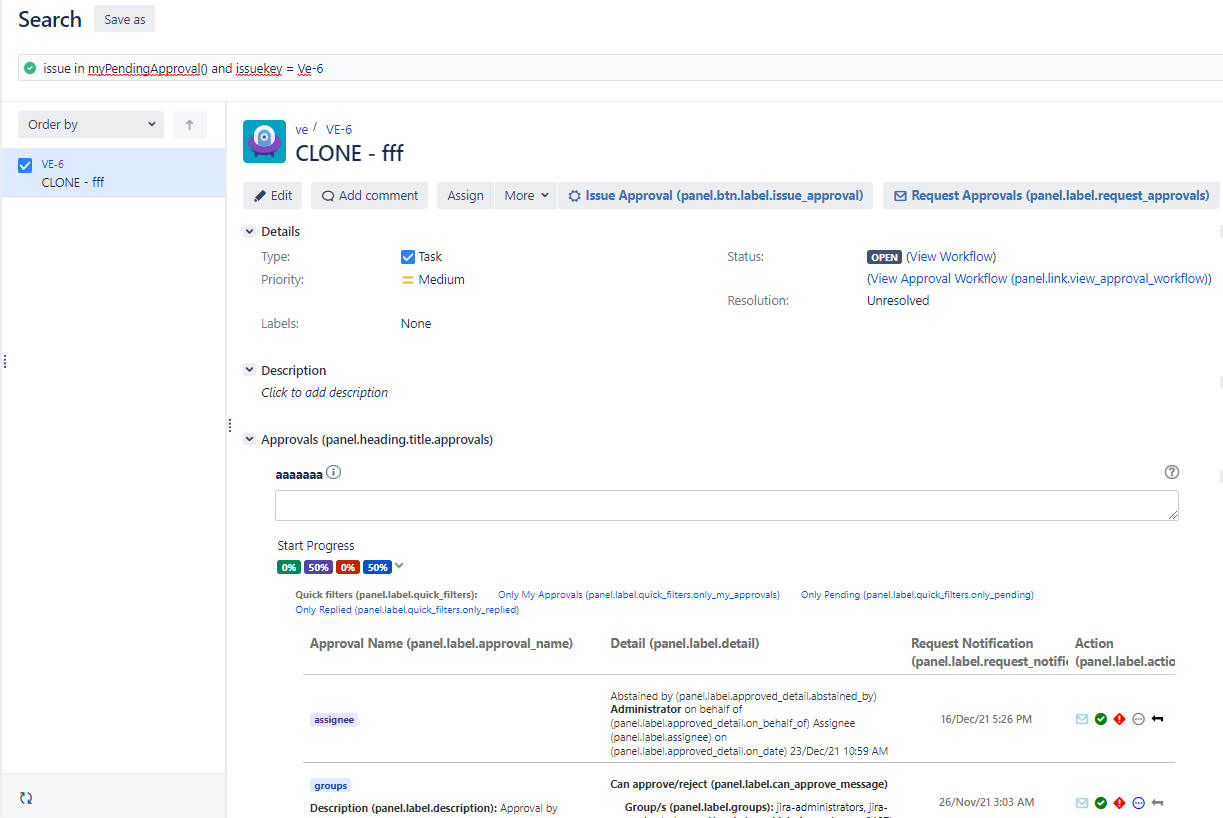Collapse the Details section
Image resolution: width=1223 pixels, height=818 pixels.
[249, 232]
